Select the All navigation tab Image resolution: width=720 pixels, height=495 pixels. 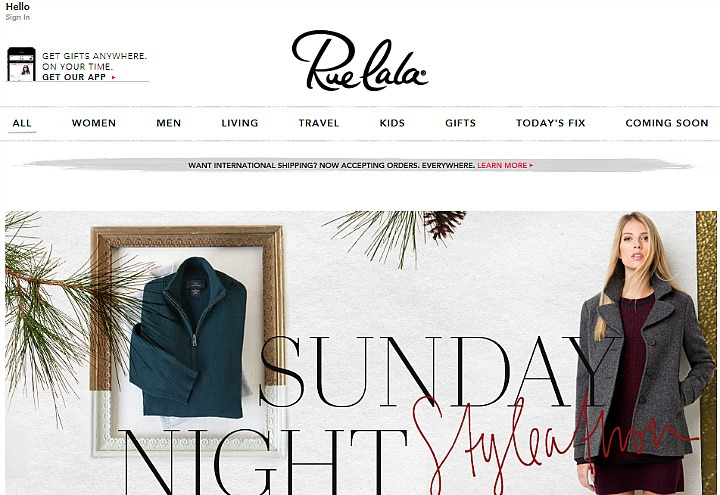(22, 123)
